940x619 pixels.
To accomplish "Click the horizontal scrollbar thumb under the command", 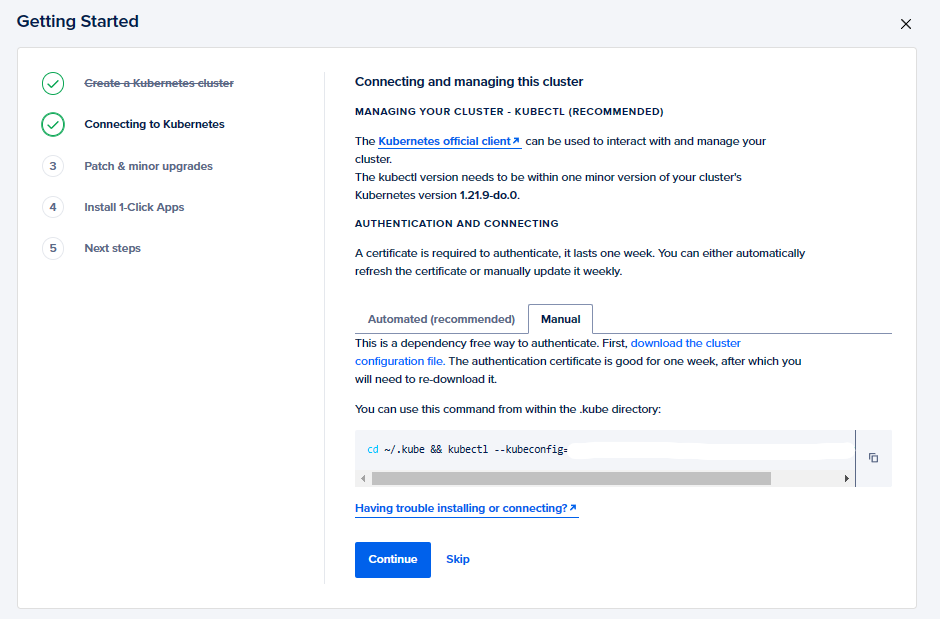I will [570, 479].
